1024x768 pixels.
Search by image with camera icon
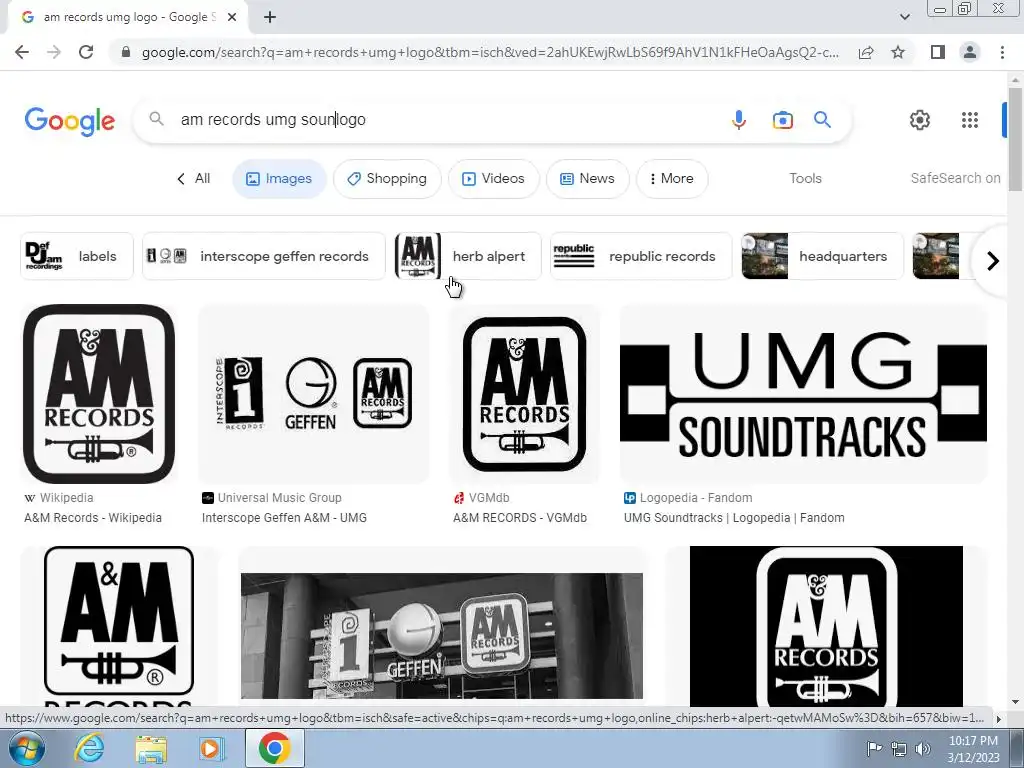(x=782, y=120)
